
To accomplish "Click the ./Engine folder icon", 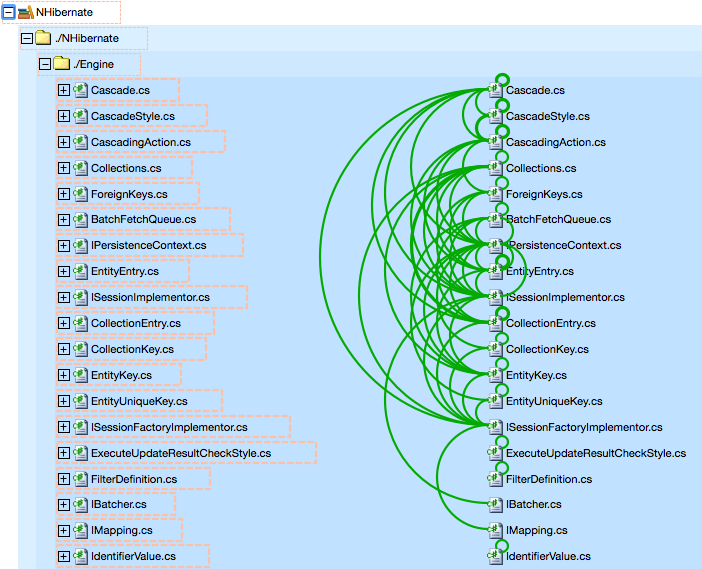I will click(x=61, y=64).
